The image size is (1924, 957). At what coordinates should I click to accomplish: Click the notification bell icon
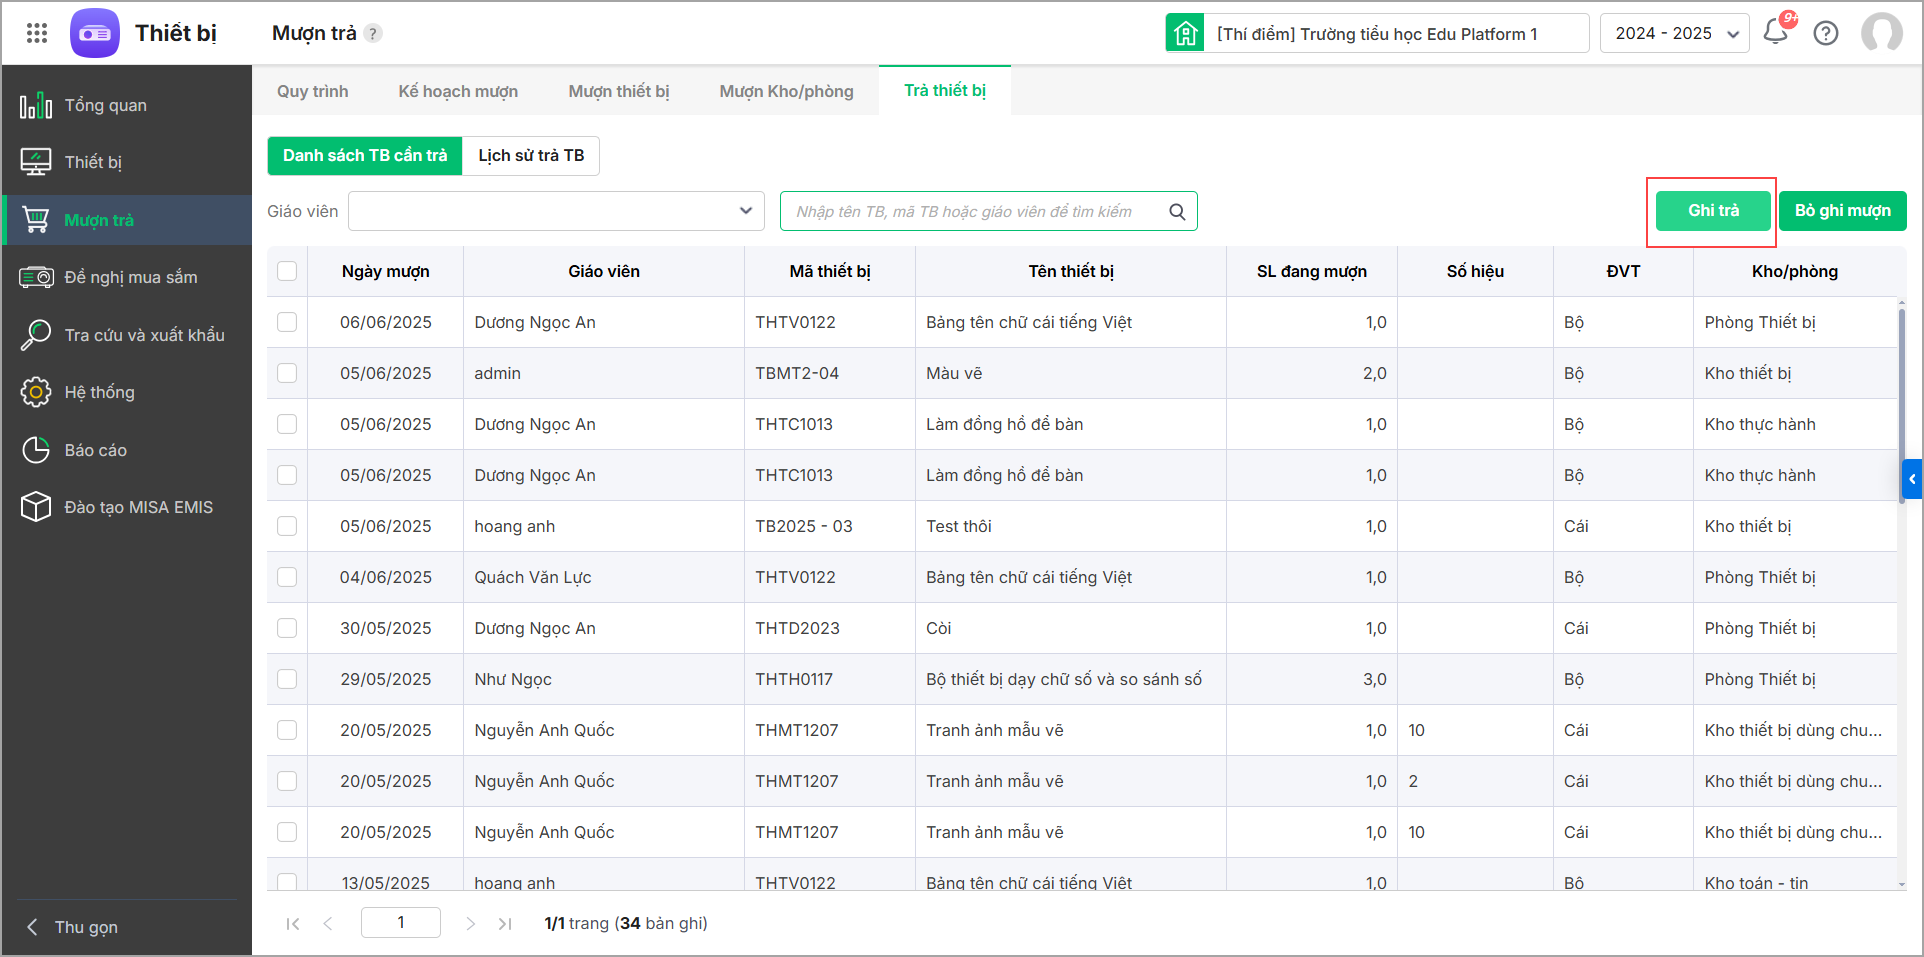[1776, 32]
